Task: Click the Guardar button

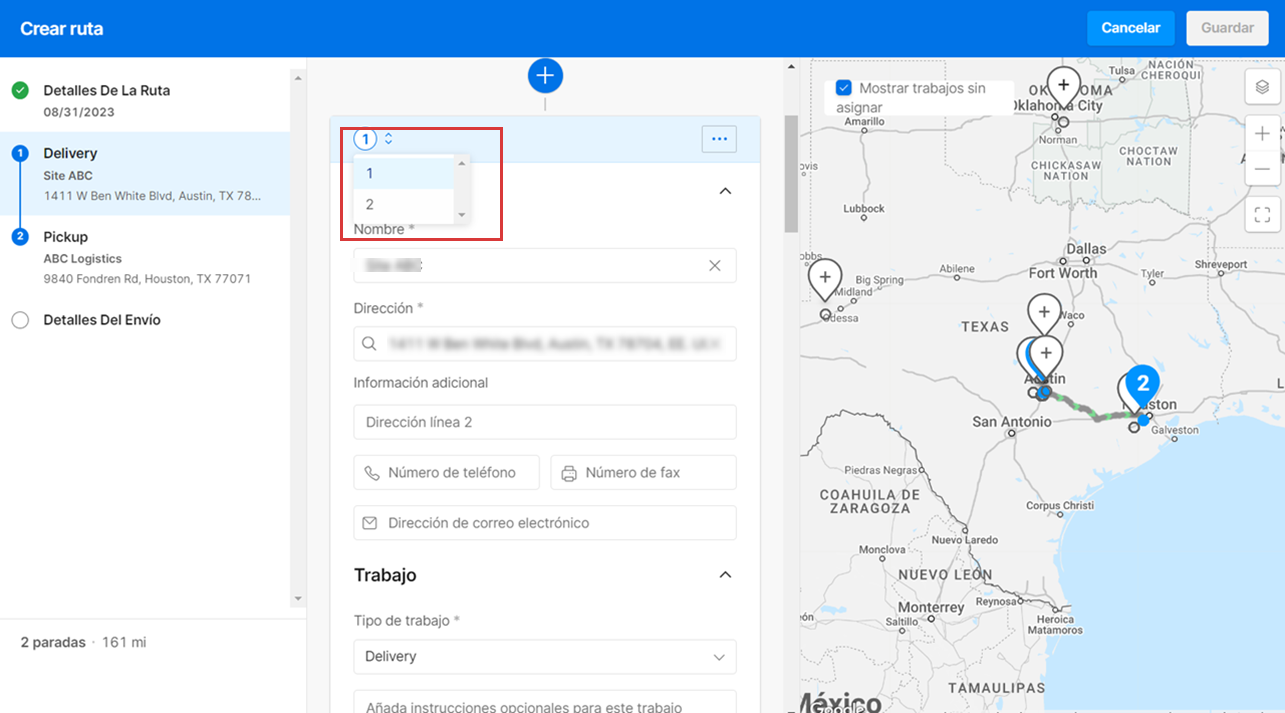Action: tap(1227, 28)
